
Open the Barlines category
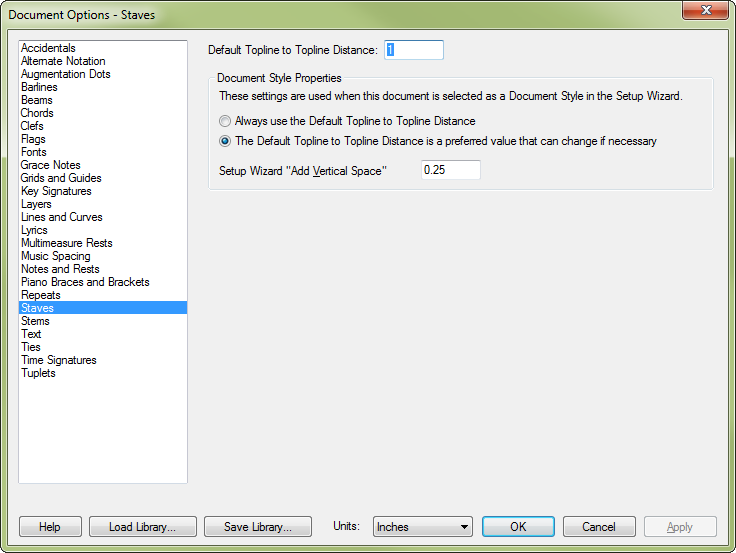coord(39,87)
